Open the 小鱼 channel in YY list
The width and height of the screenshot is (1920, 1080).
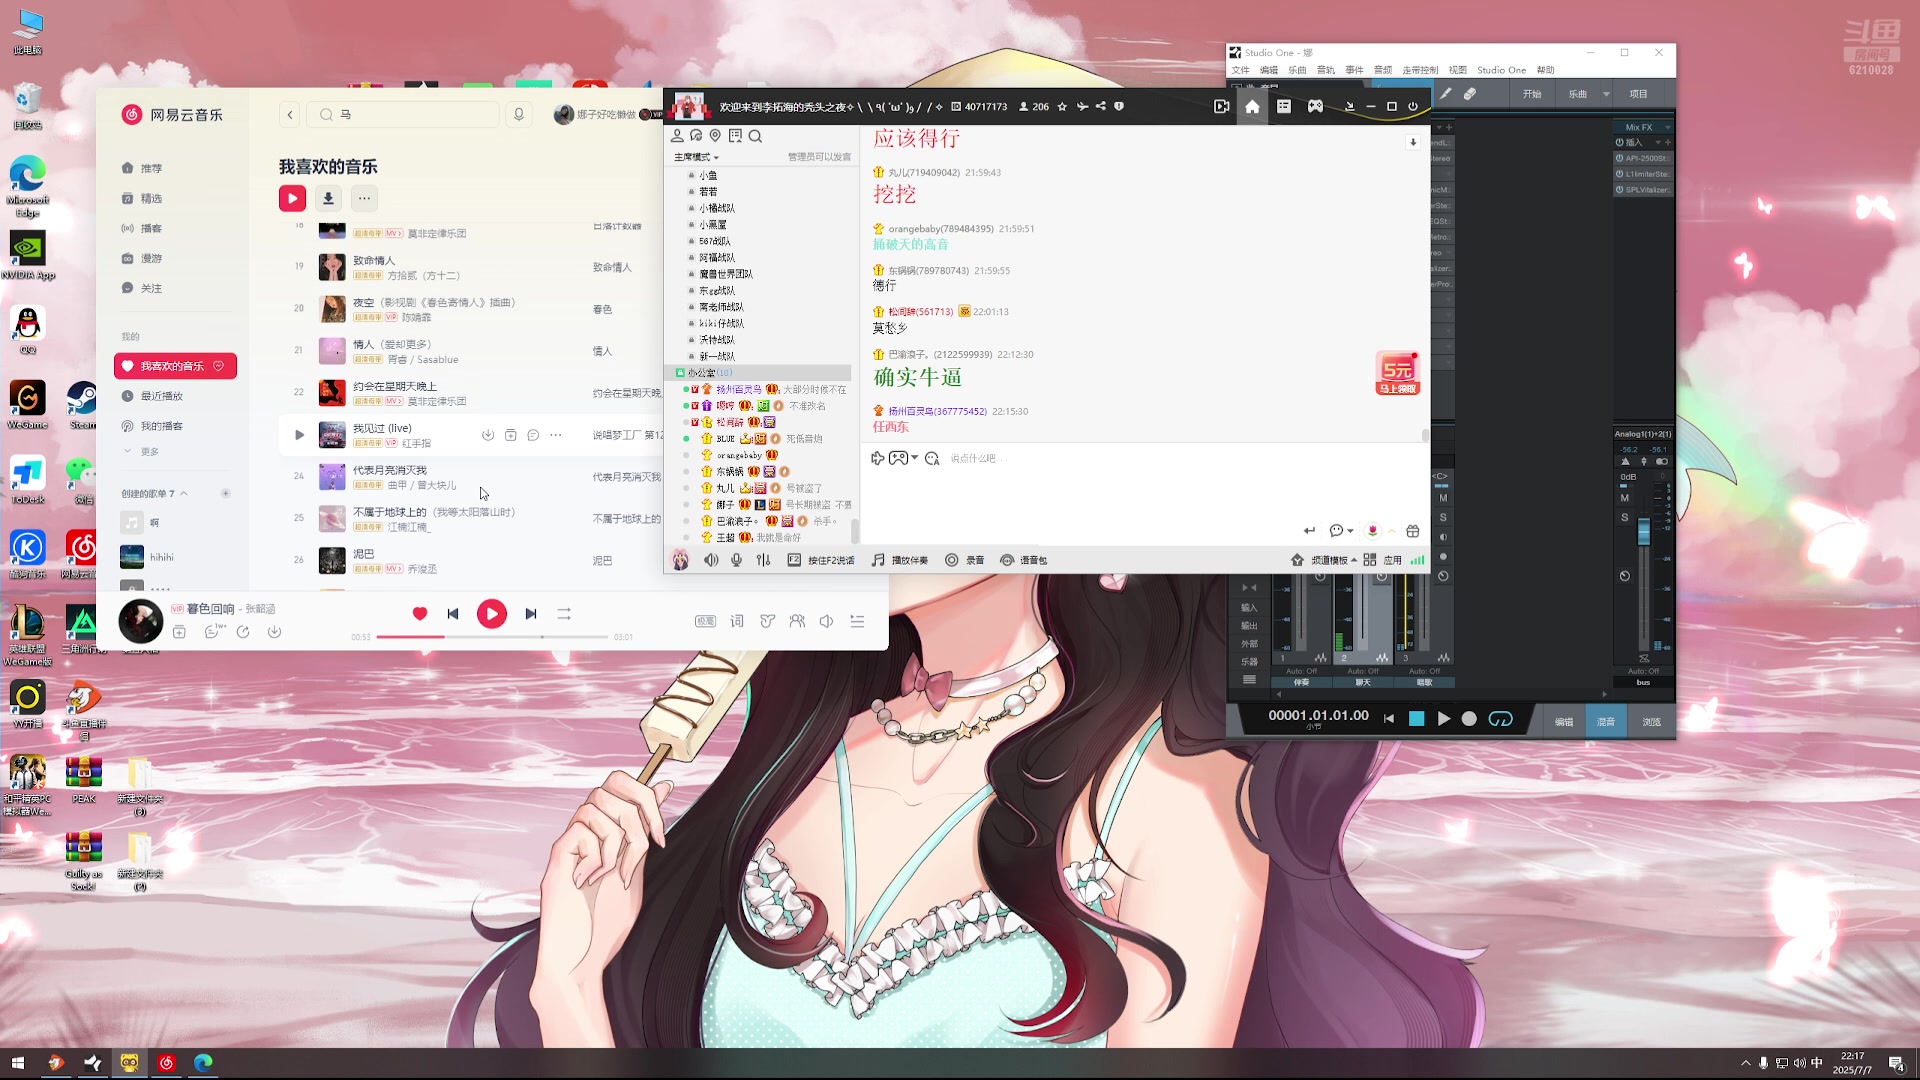click(708, 175)
